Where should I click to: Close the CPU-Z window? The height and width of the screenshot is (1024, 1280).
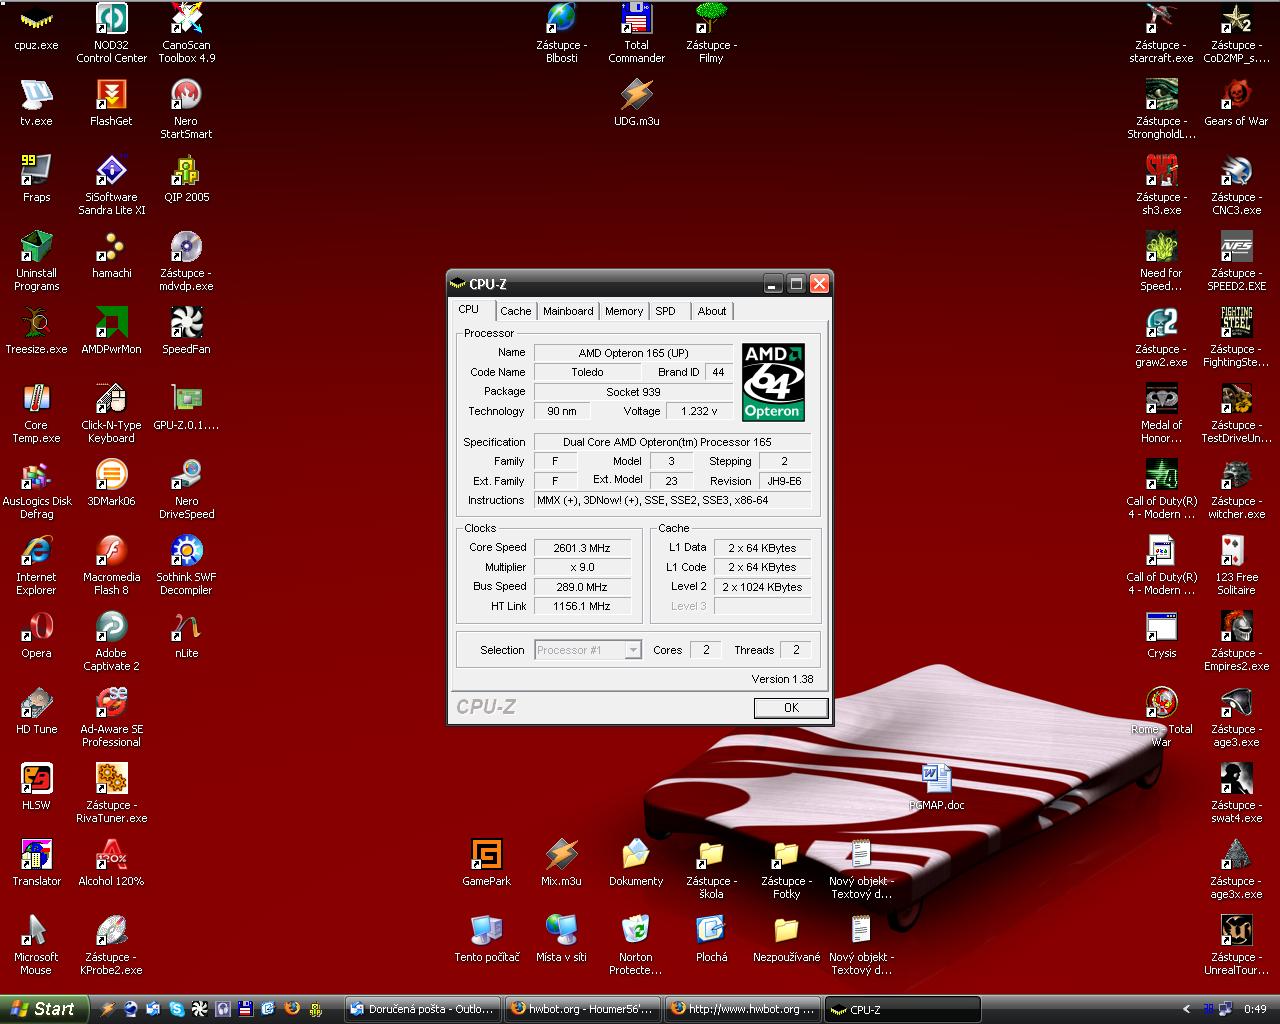pos(819,284)
